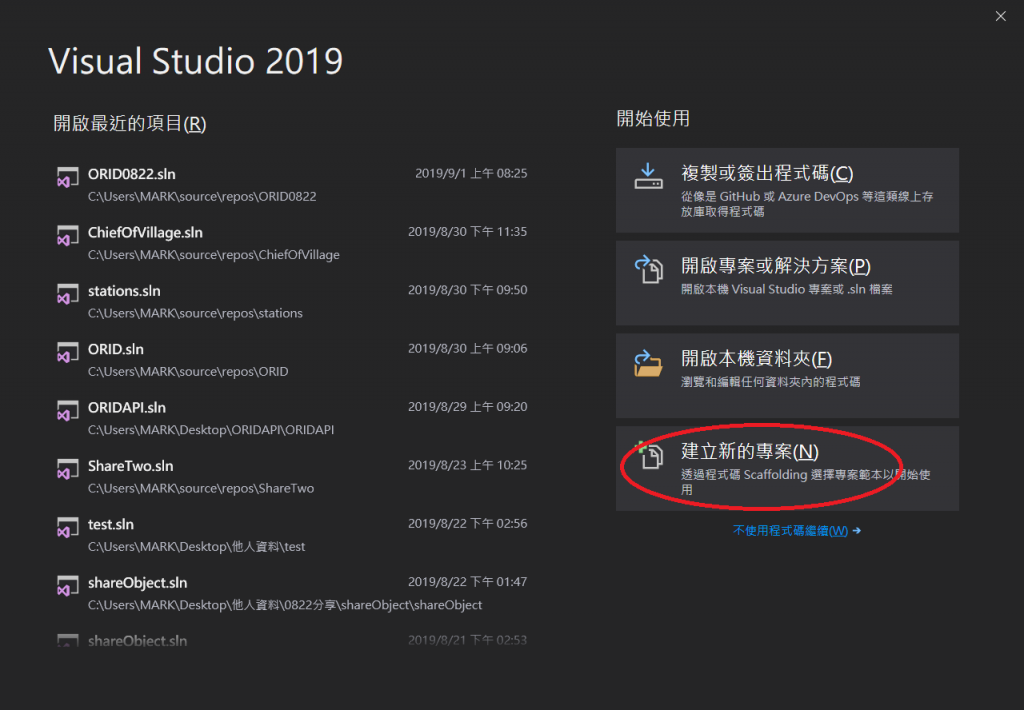Click the solution icon beside ORID0822.sln

(67, 178)
